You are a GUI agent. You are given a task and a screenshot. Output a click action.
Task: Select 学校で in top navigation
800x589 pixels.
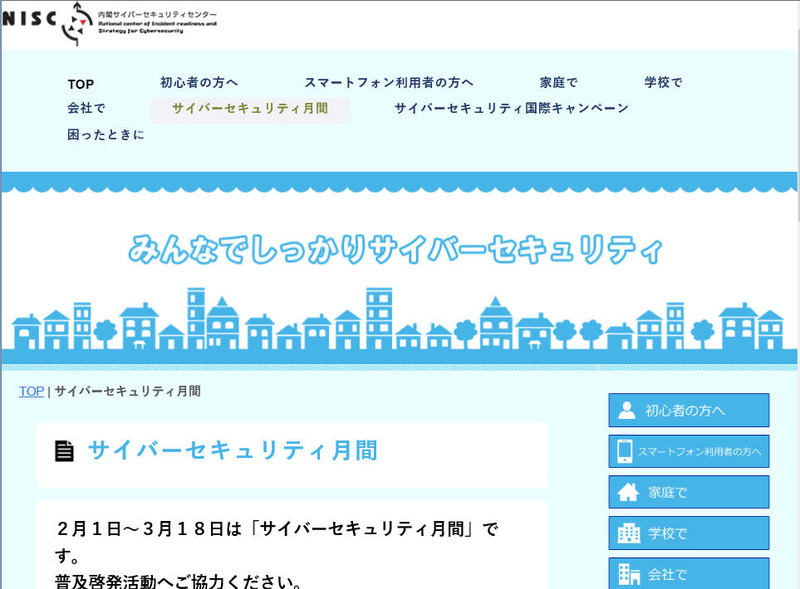pyautogui.click(x=663, y=83)
